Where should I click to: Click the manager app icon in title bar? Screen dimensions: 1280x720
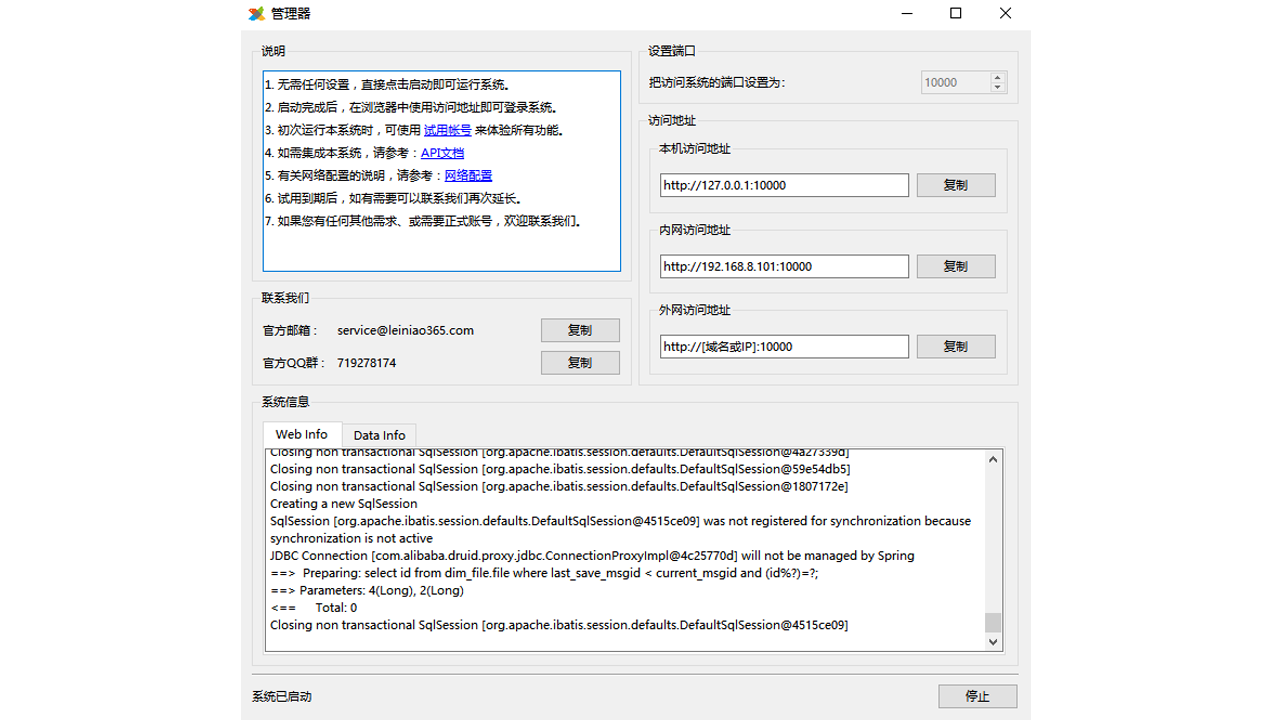[257, 14]
